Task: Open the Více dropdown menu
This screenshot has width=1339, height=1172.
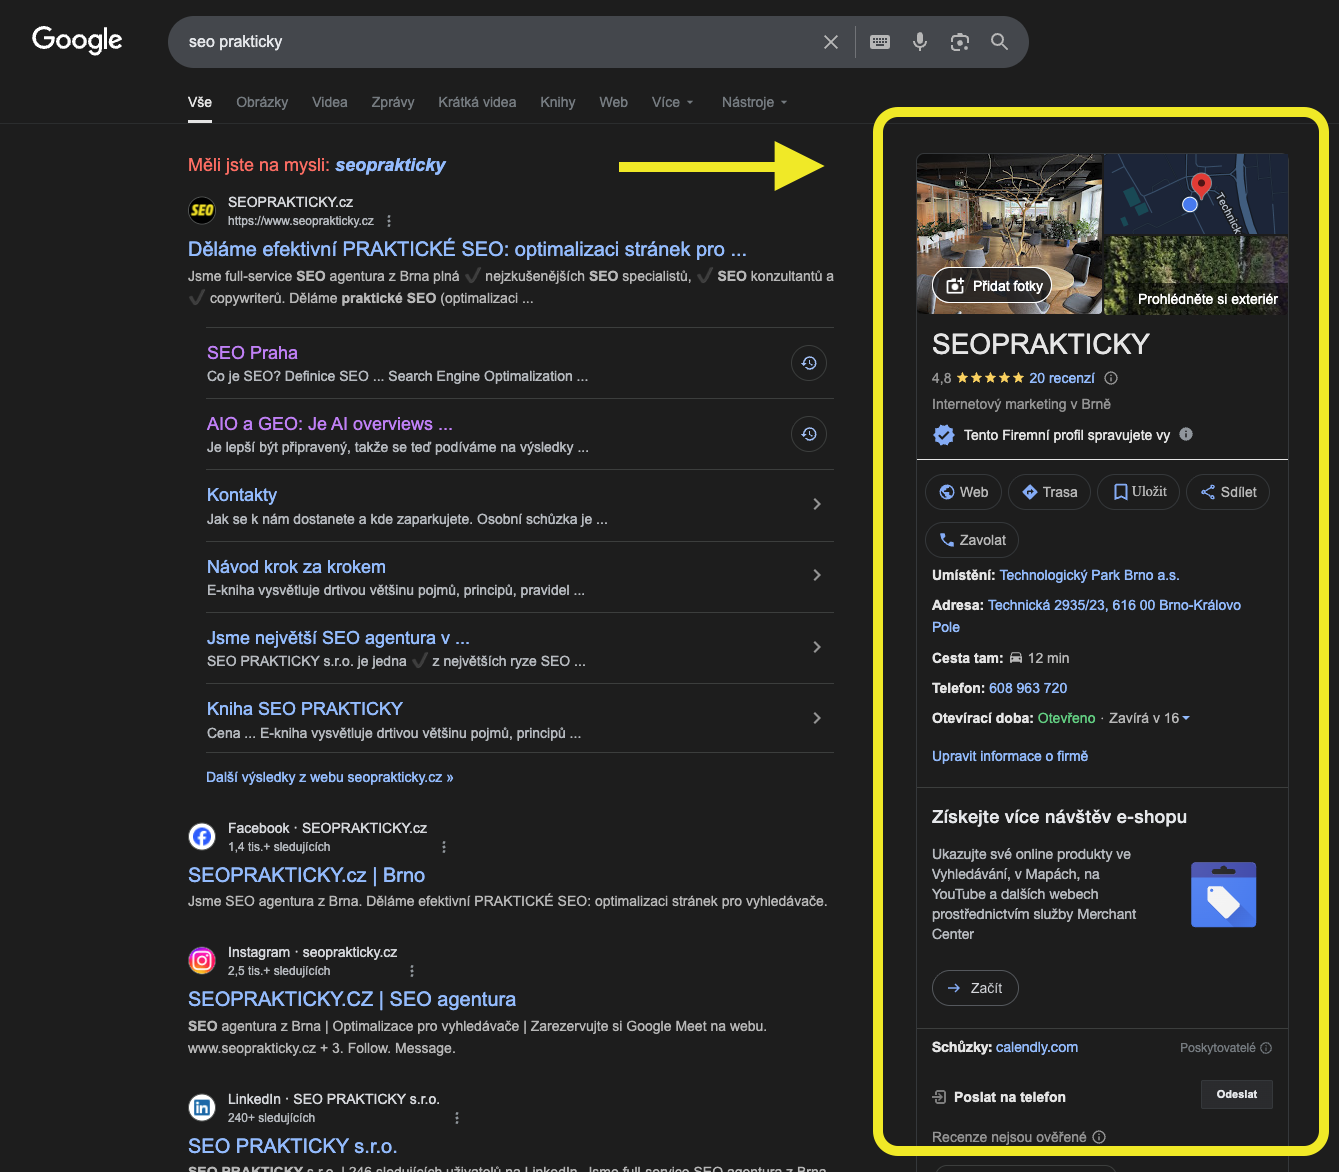Action: click(x=672, y=102)
